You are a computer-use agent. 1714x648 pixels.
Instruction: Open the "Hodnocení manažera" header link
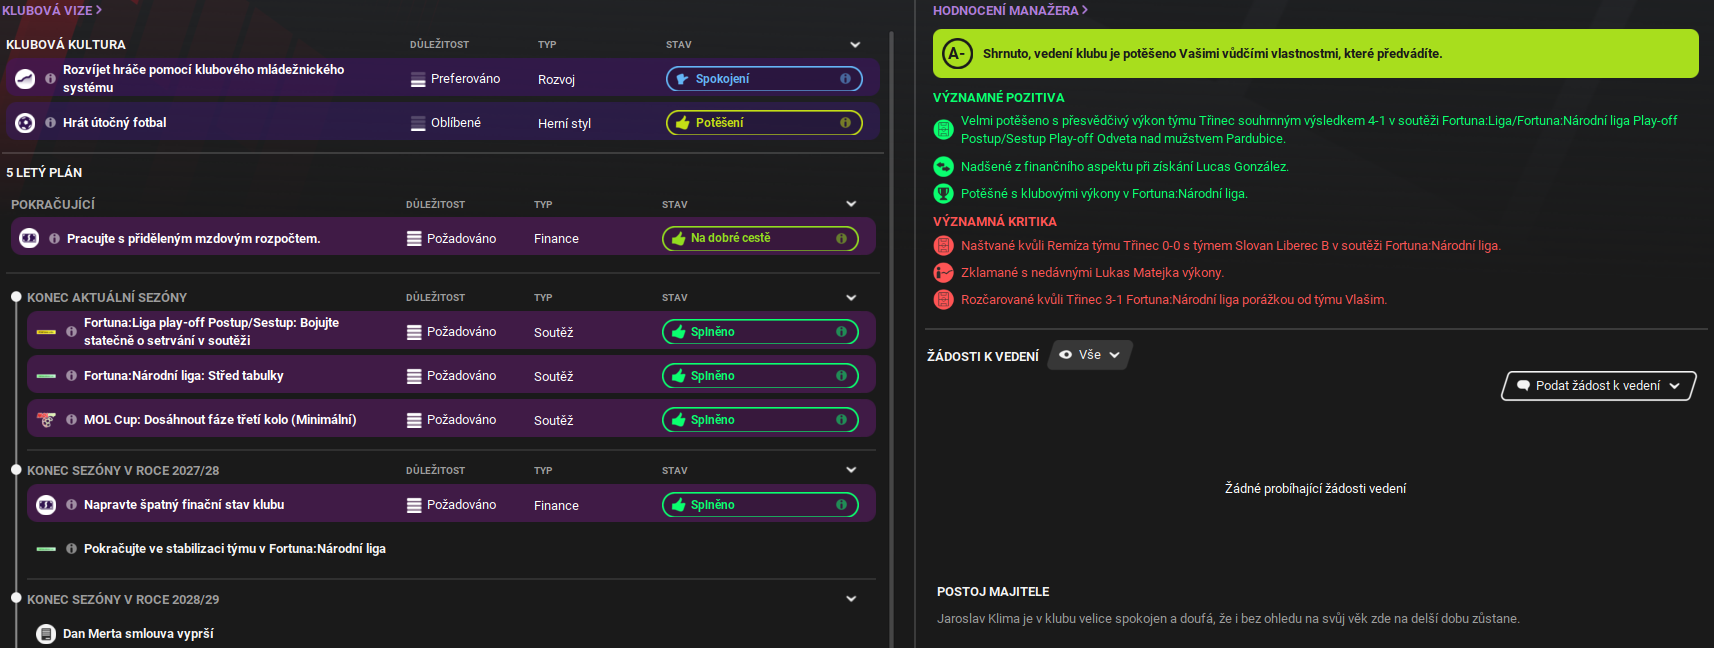1010,10
